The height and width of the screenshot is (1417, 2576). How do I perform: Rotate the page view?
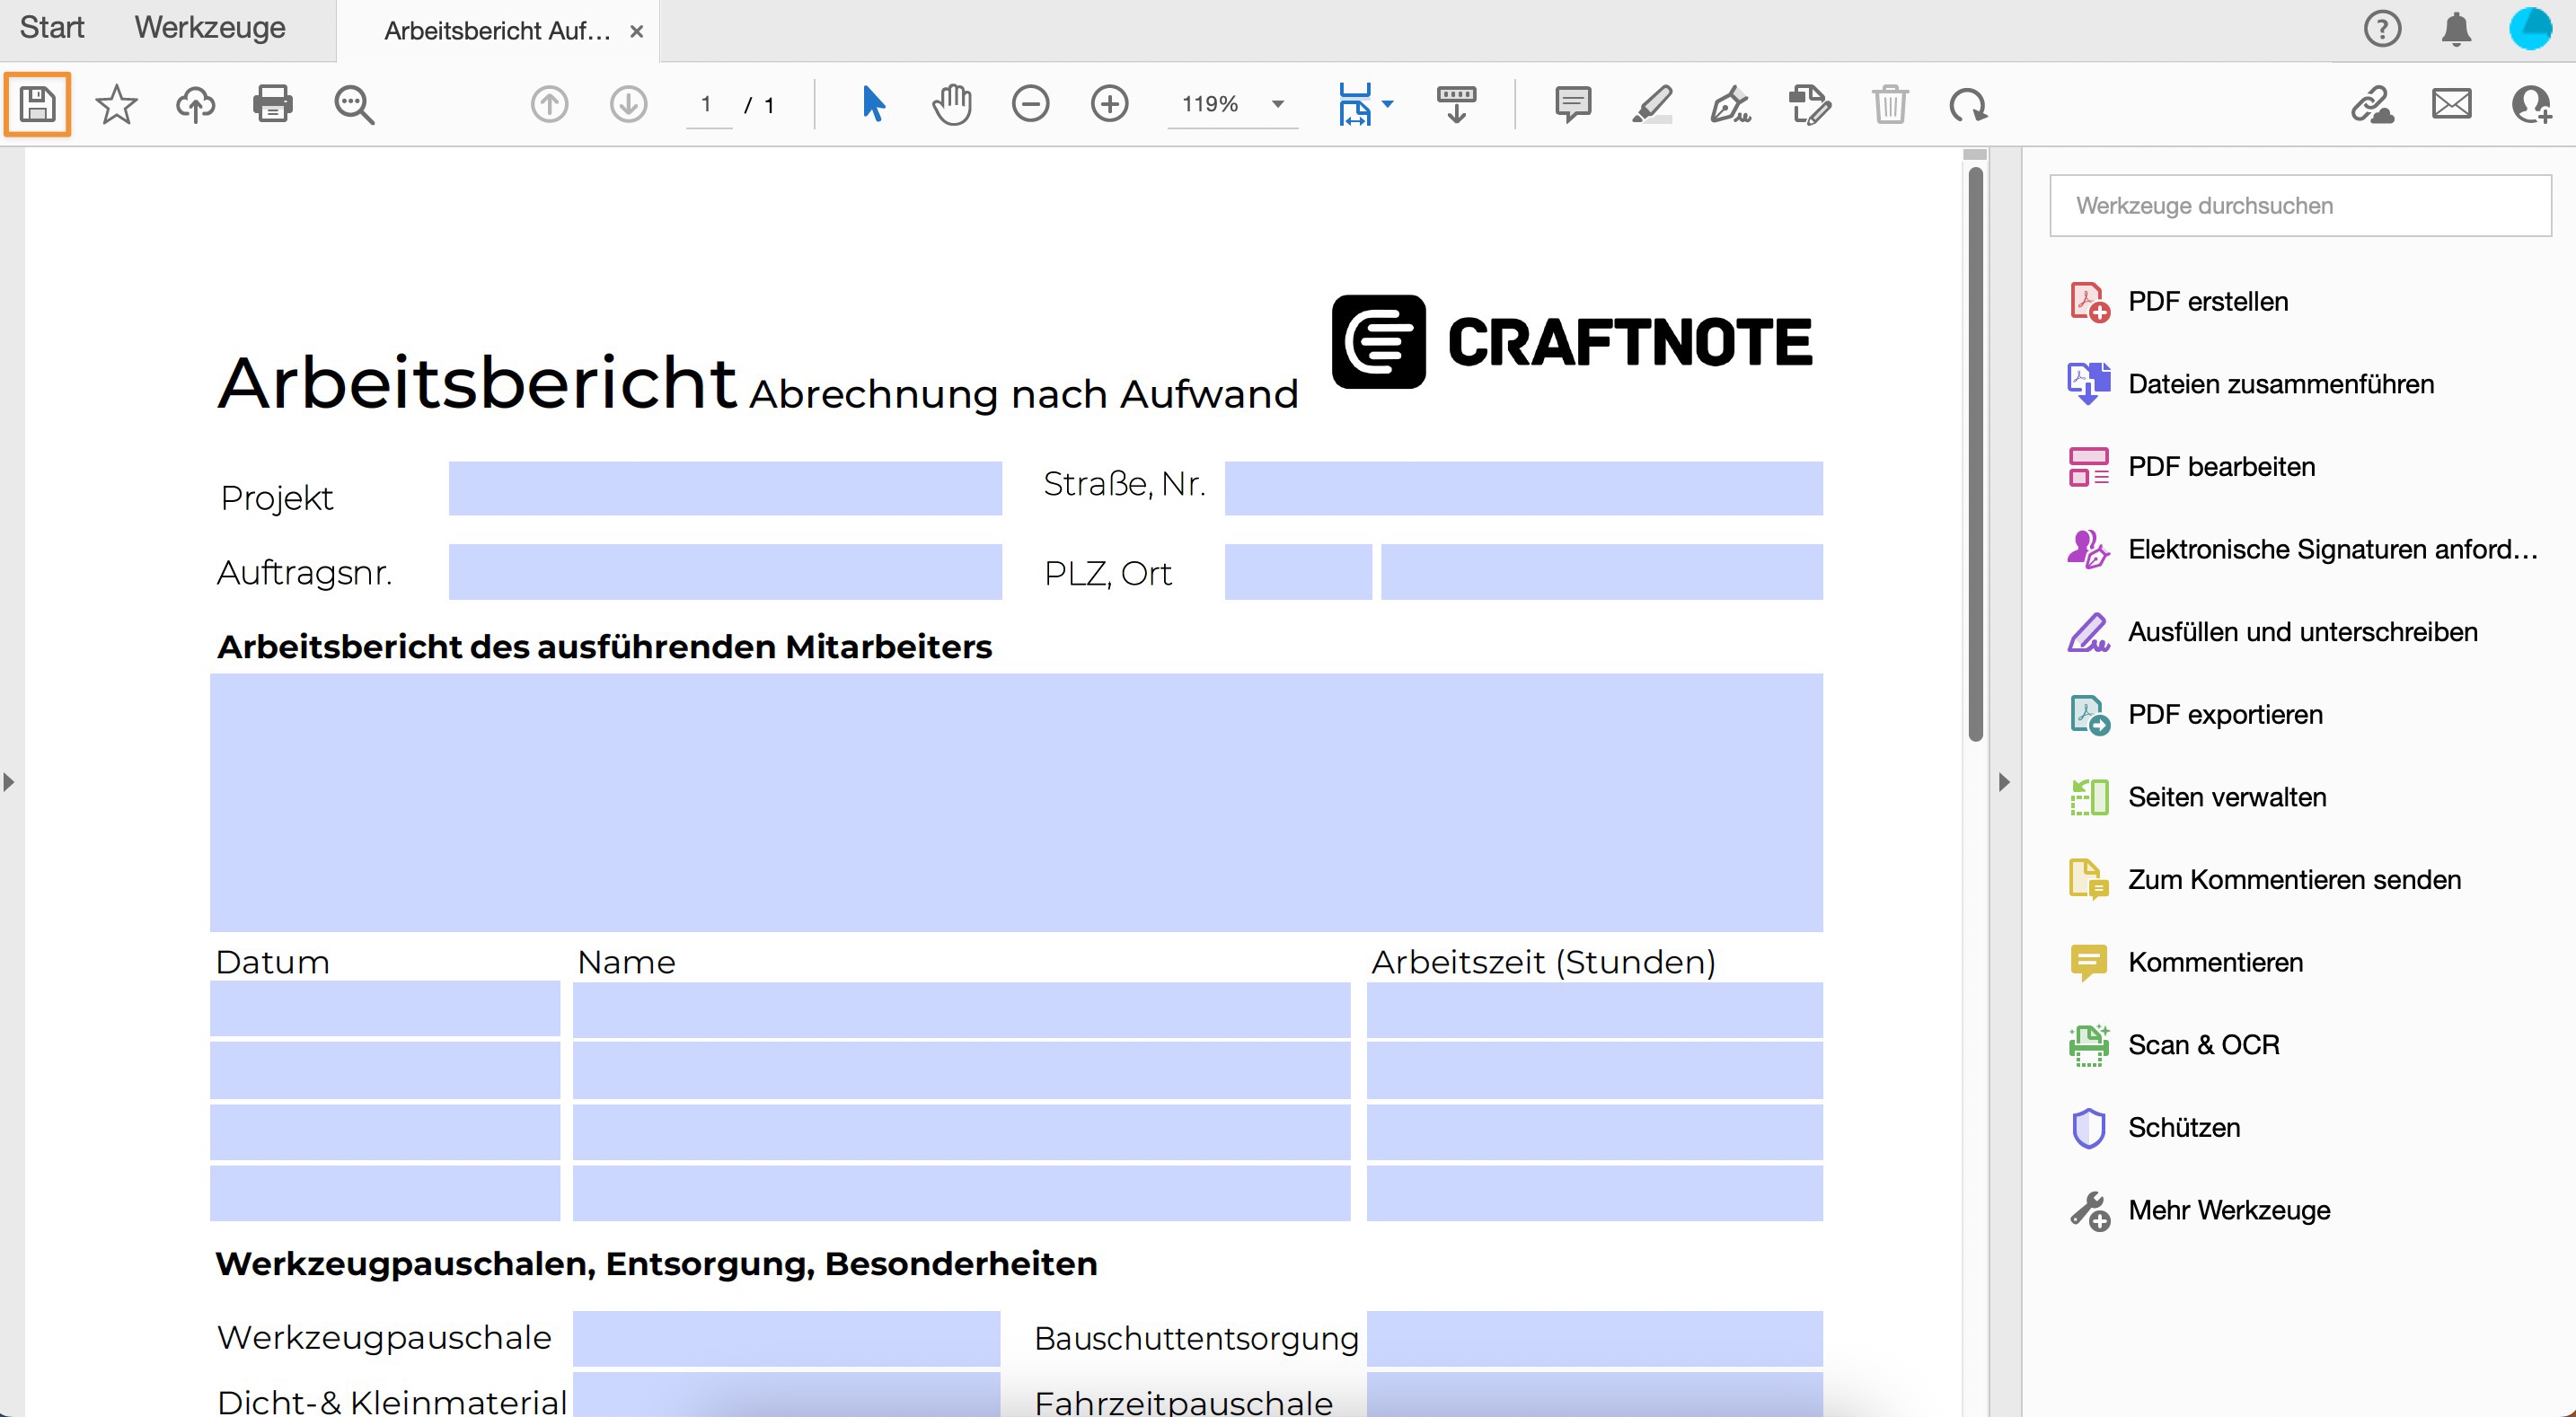click(1967, 104)
